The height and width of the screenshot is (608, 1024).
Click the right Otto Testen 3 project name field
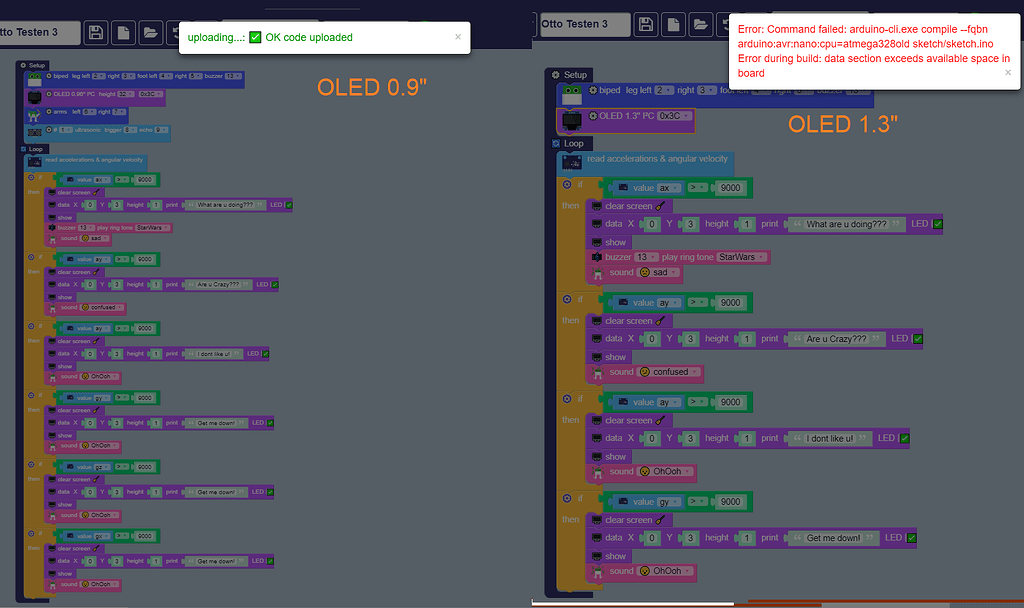[x=585, y=24]
